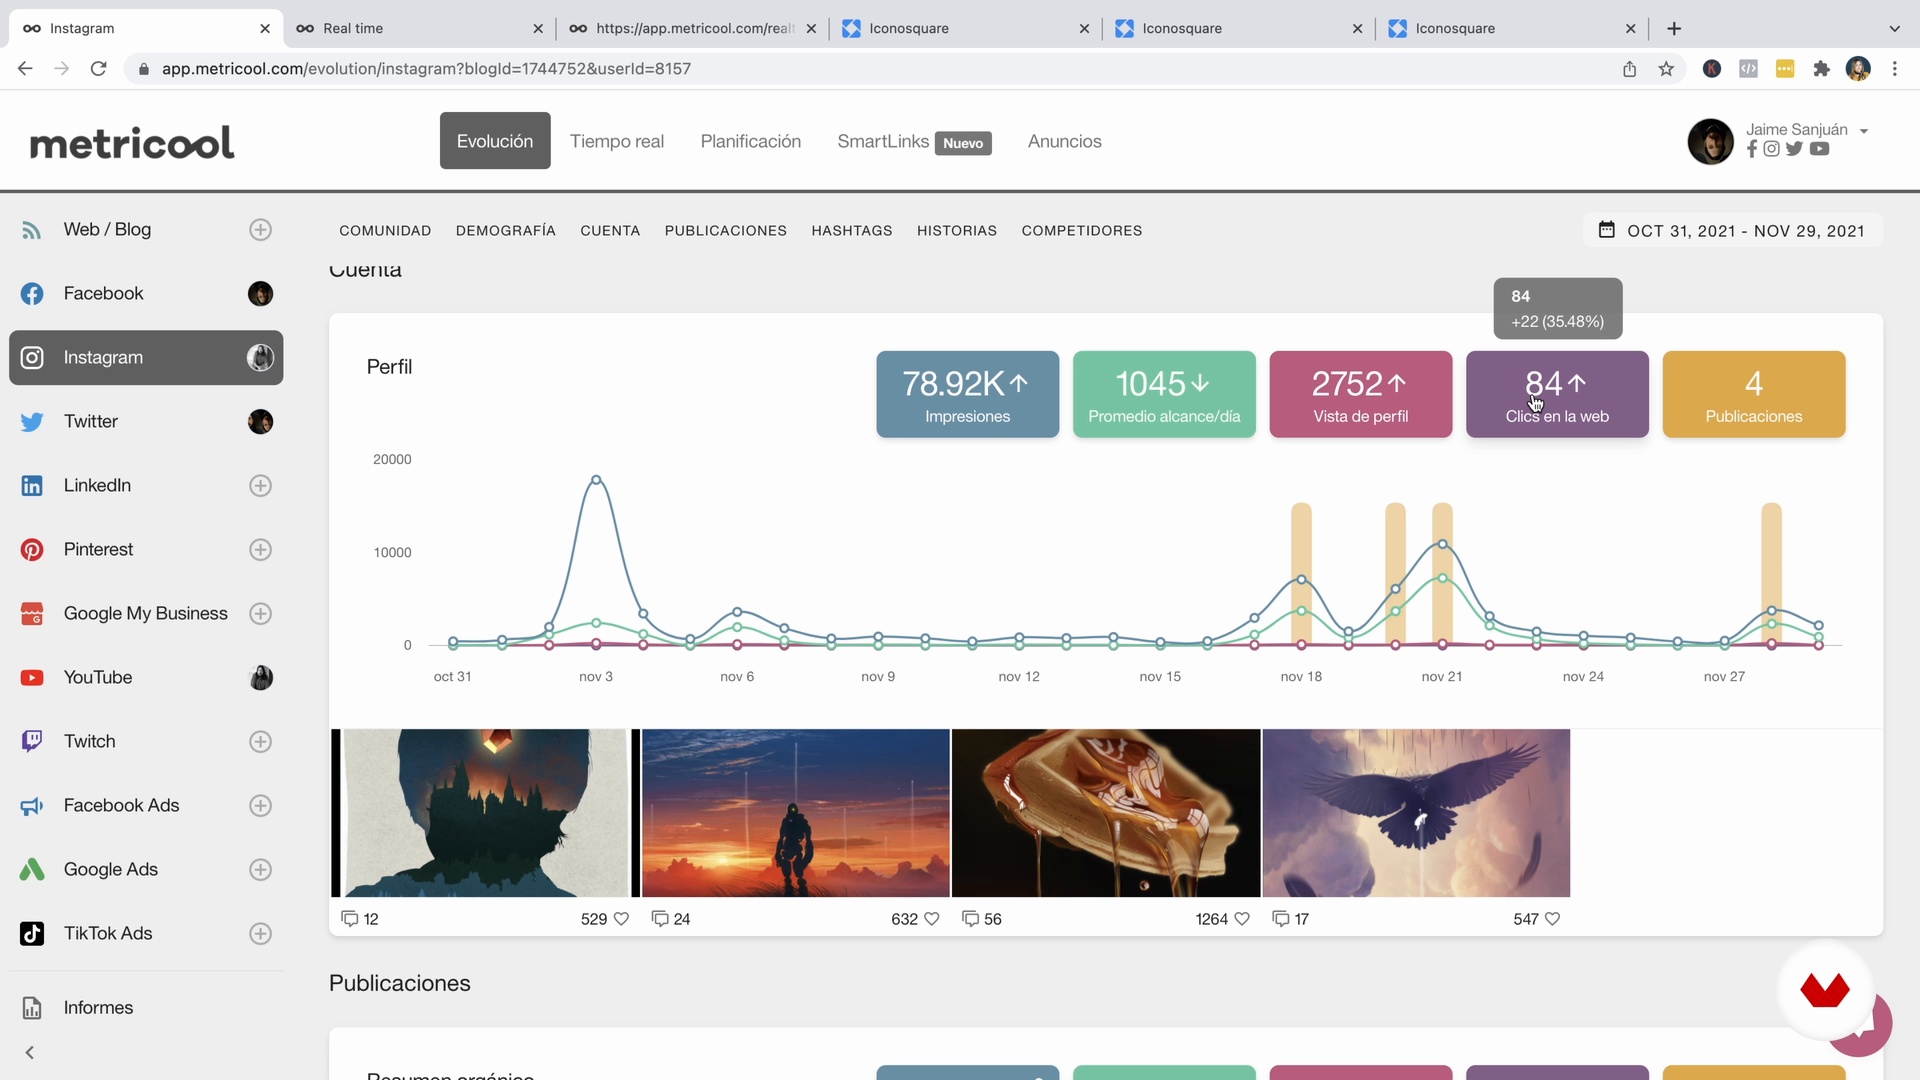Click calendar icon in date range picker
The image size is (1920, 1080).
pos(1606,230)
